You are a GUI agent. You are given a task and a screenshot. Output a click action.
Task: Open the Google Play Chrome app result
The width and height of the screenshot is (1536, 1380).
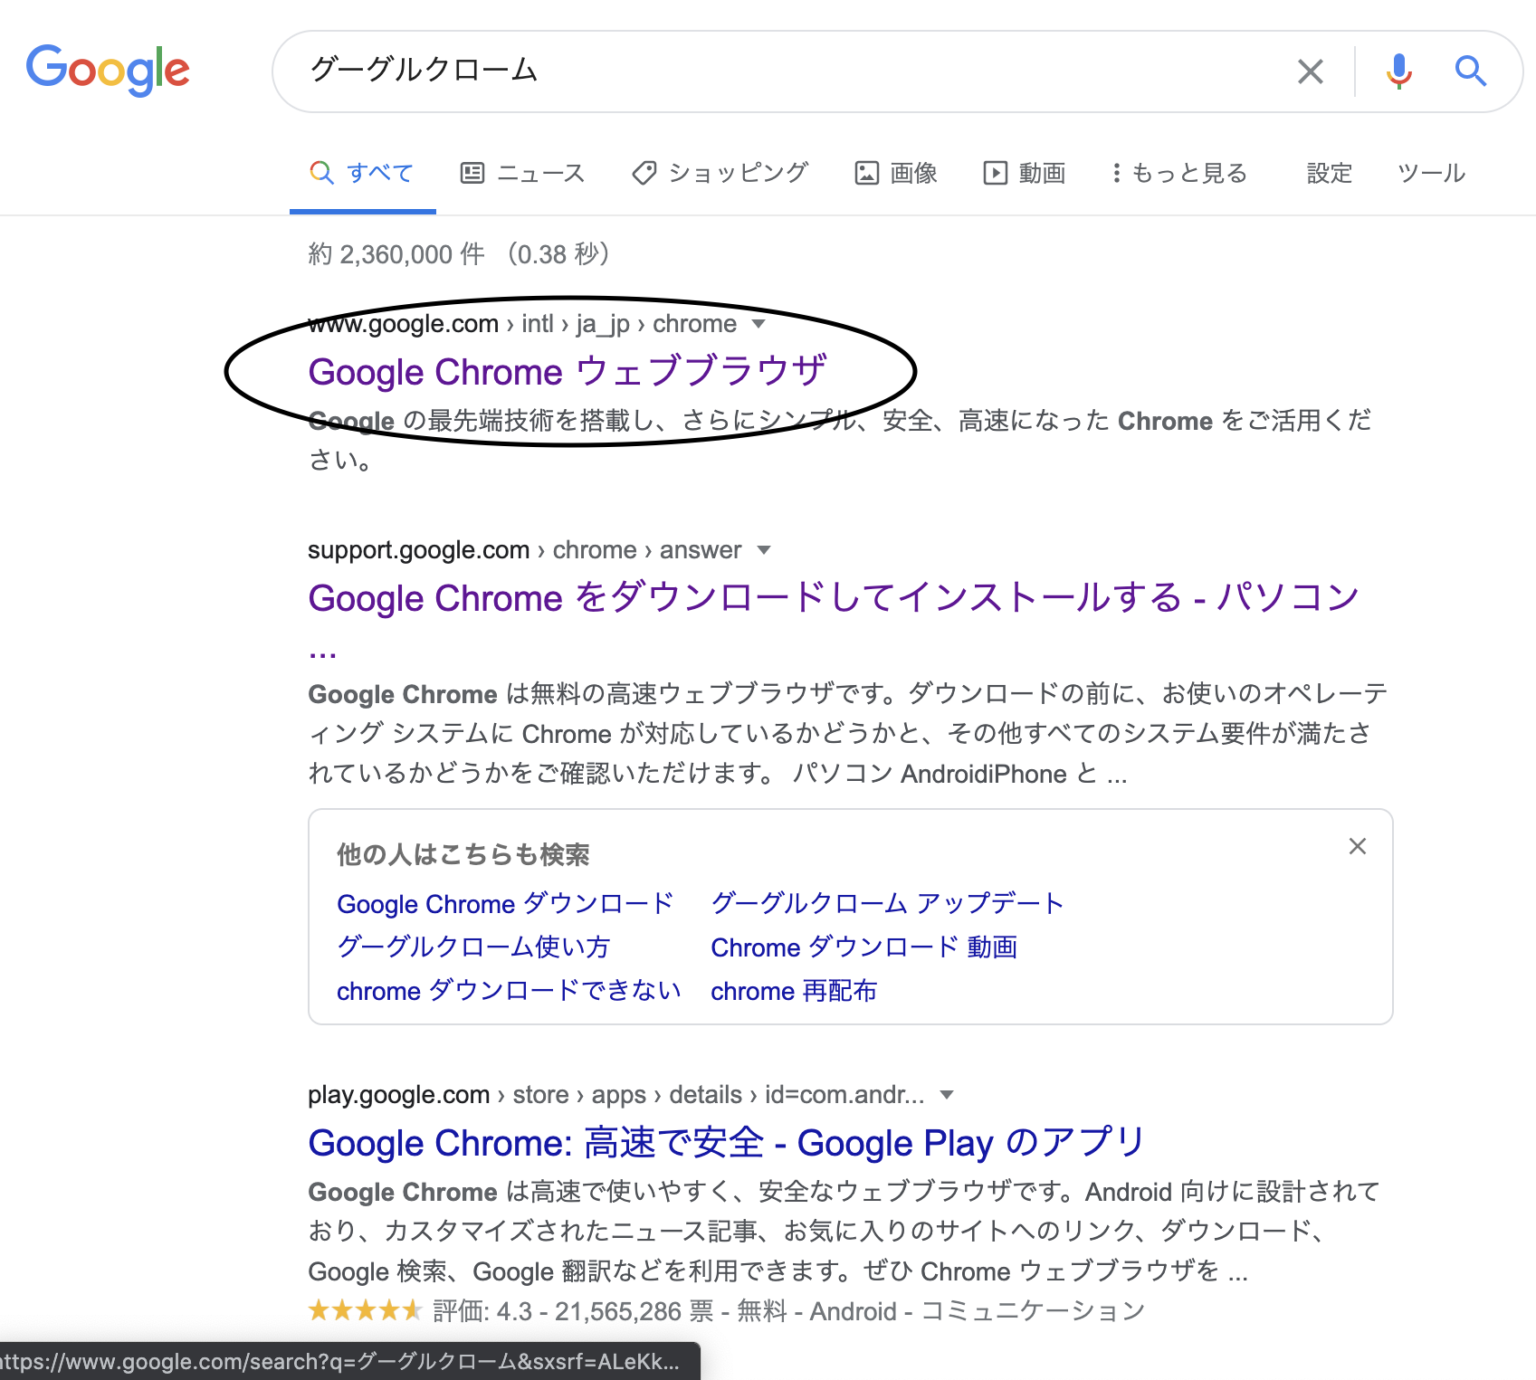(x=726, y=1143)
